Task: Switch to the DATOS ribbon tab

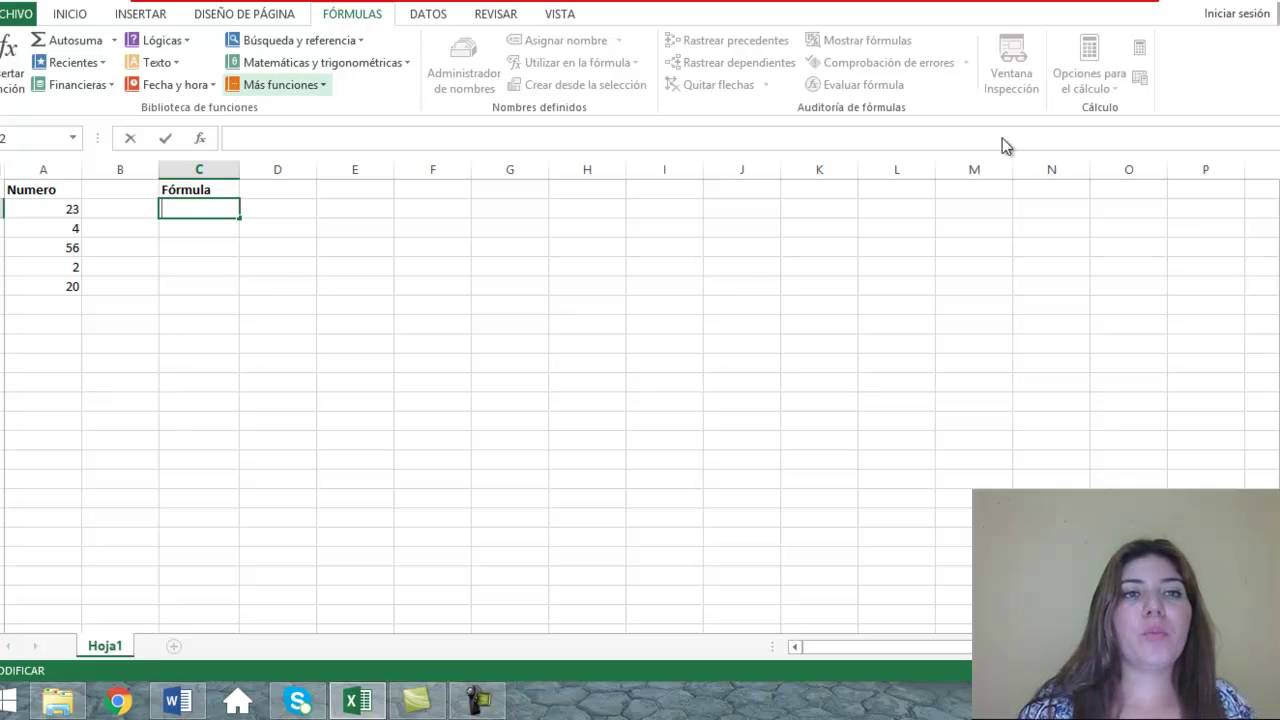Action: (428, 14)
